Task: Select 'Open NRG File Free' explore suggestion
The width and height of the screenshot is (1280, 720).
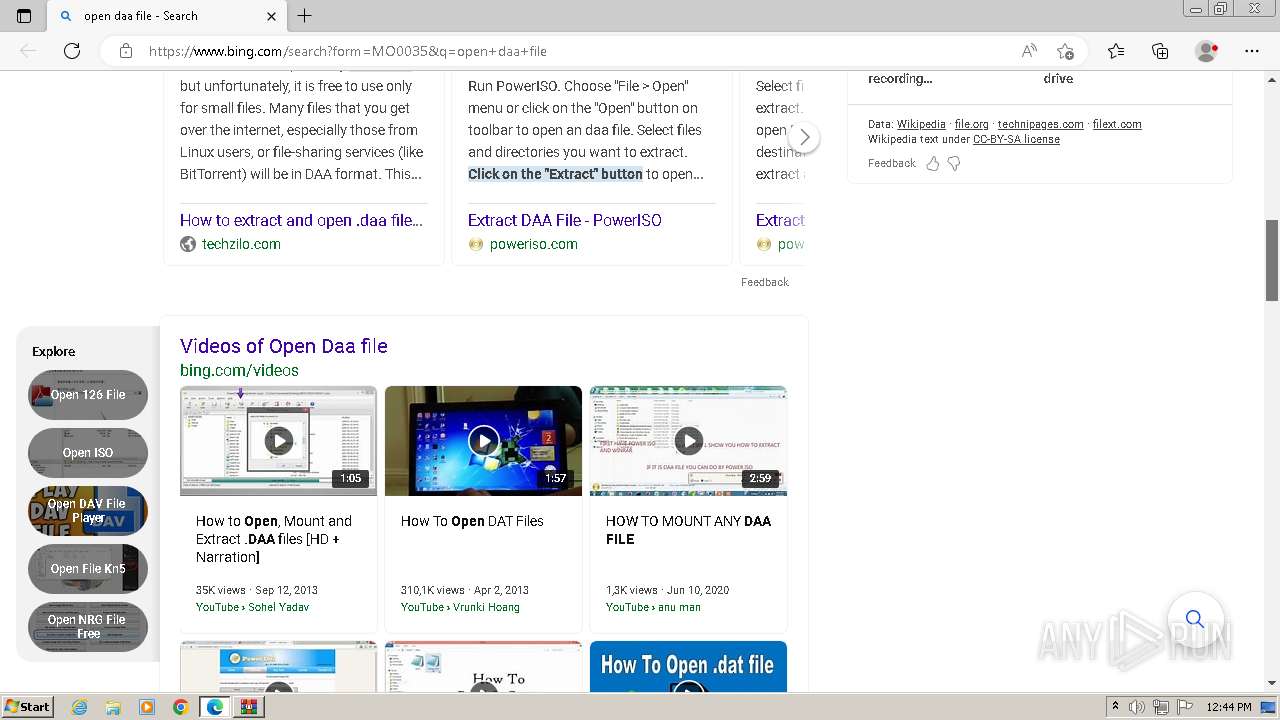Action: tap(88, 627)
